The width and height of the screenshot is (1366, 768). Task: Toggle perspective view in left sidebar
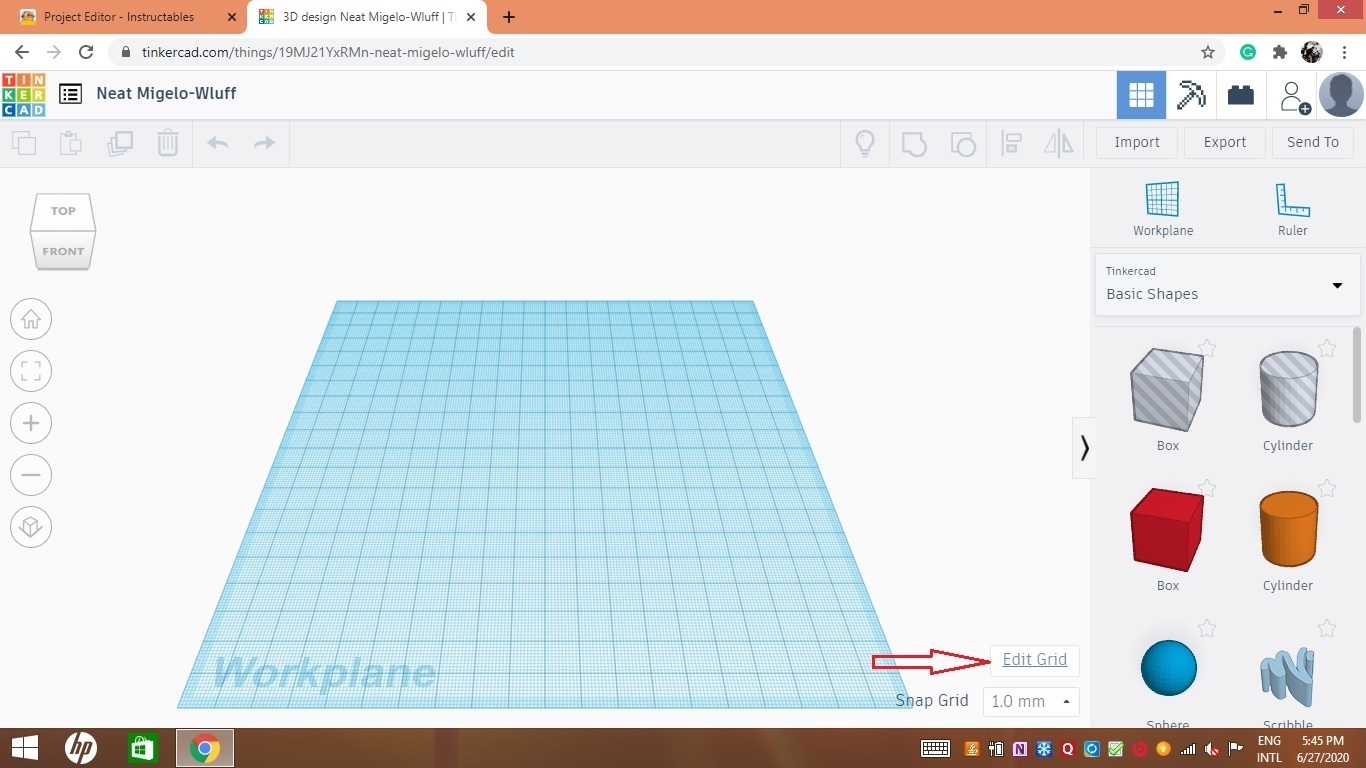31,527
